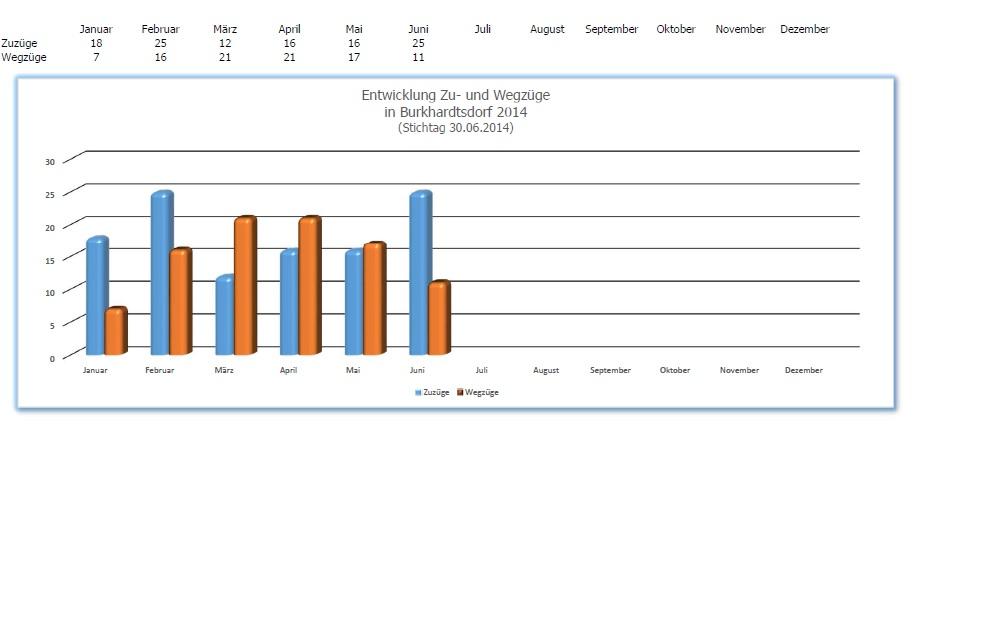Select the chart title "Entwicklung Zu- und Wegzüge"
The image size is (1008, 630).
pos(455,95)
